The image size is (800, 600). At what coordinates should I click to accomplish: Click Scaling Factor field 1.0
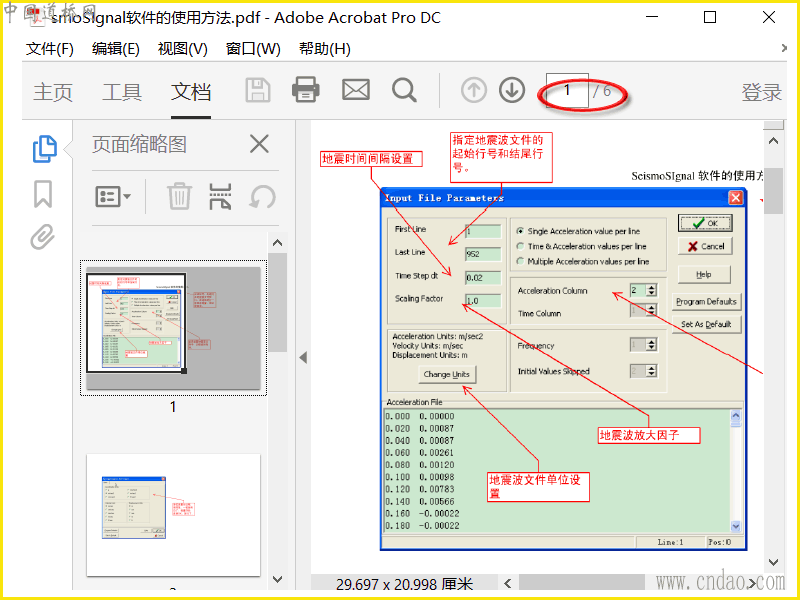(483, 301)
